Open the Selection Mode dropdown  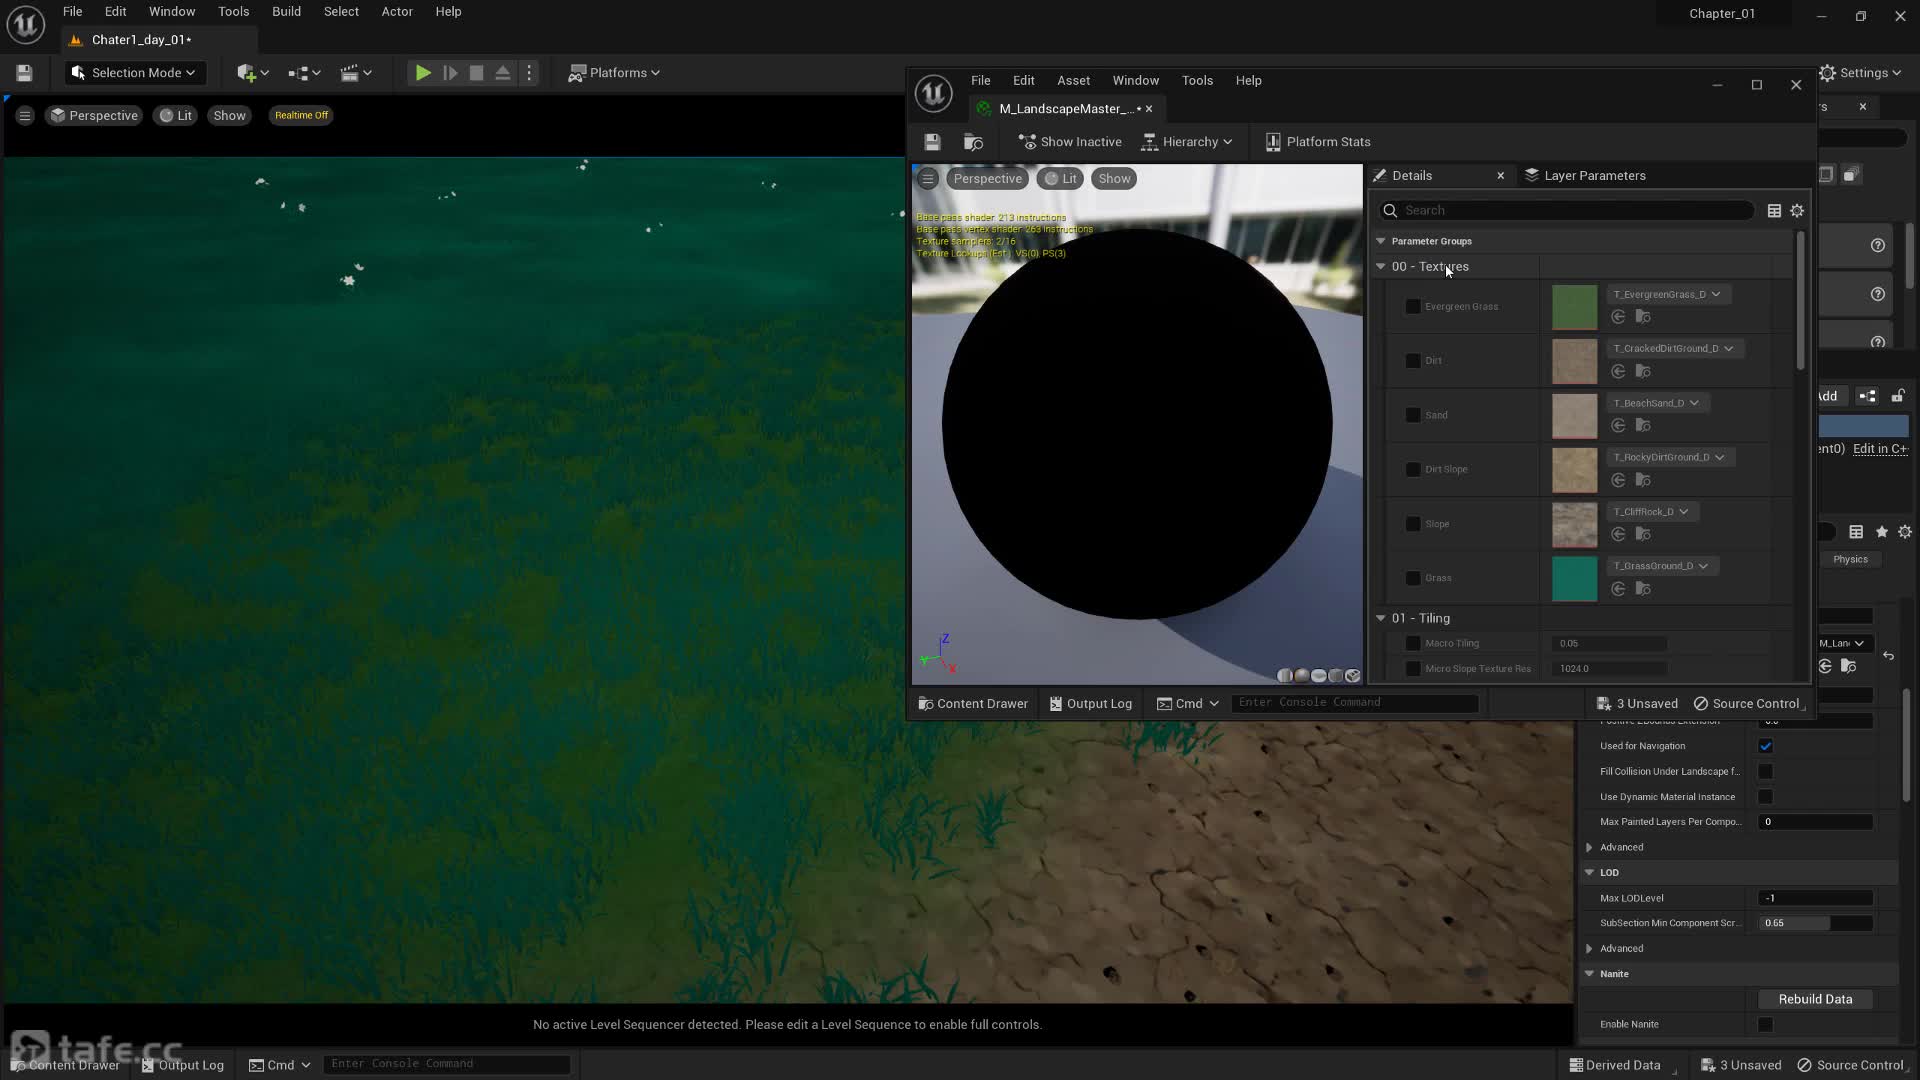[x=134, y=73]
